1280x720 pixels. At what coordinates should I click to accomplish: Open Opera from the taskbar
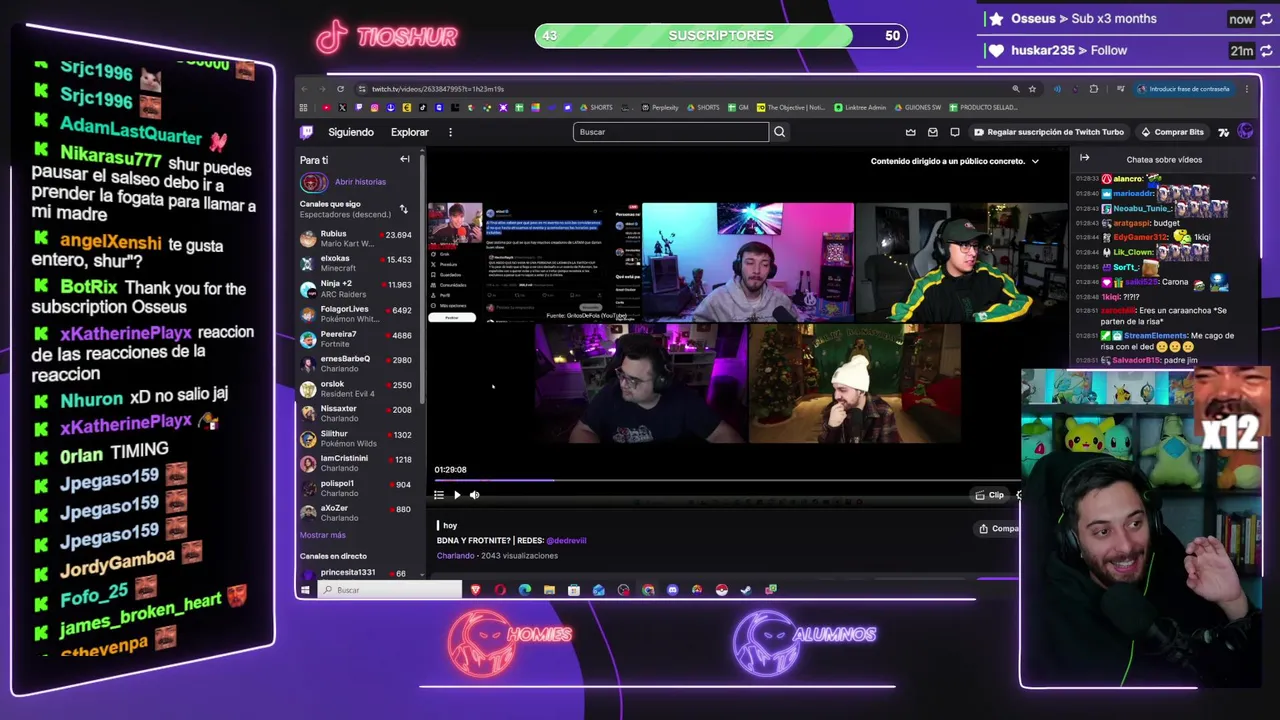click(x=500, y=590)
